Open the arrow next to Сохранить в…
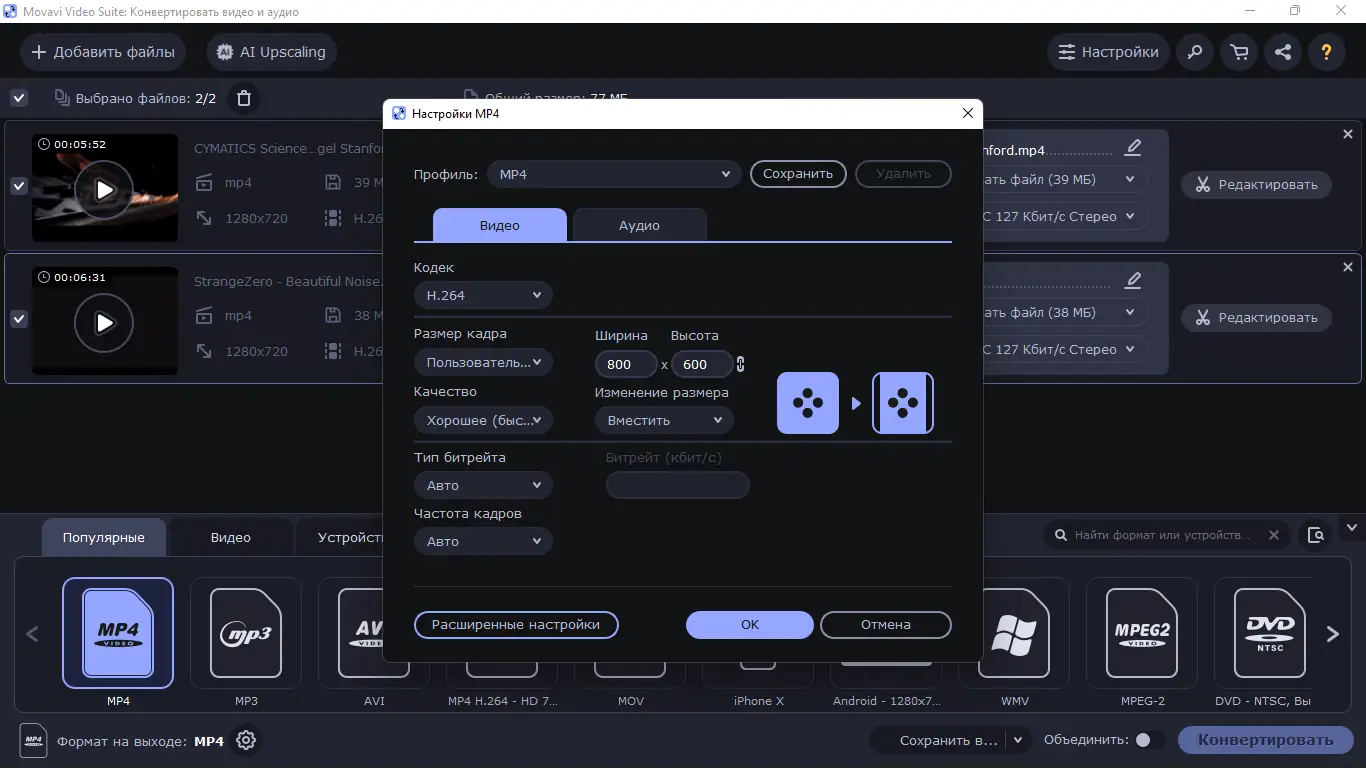Image resolution: width=1366 pixels, height=768 pixels. (1018, 740)
